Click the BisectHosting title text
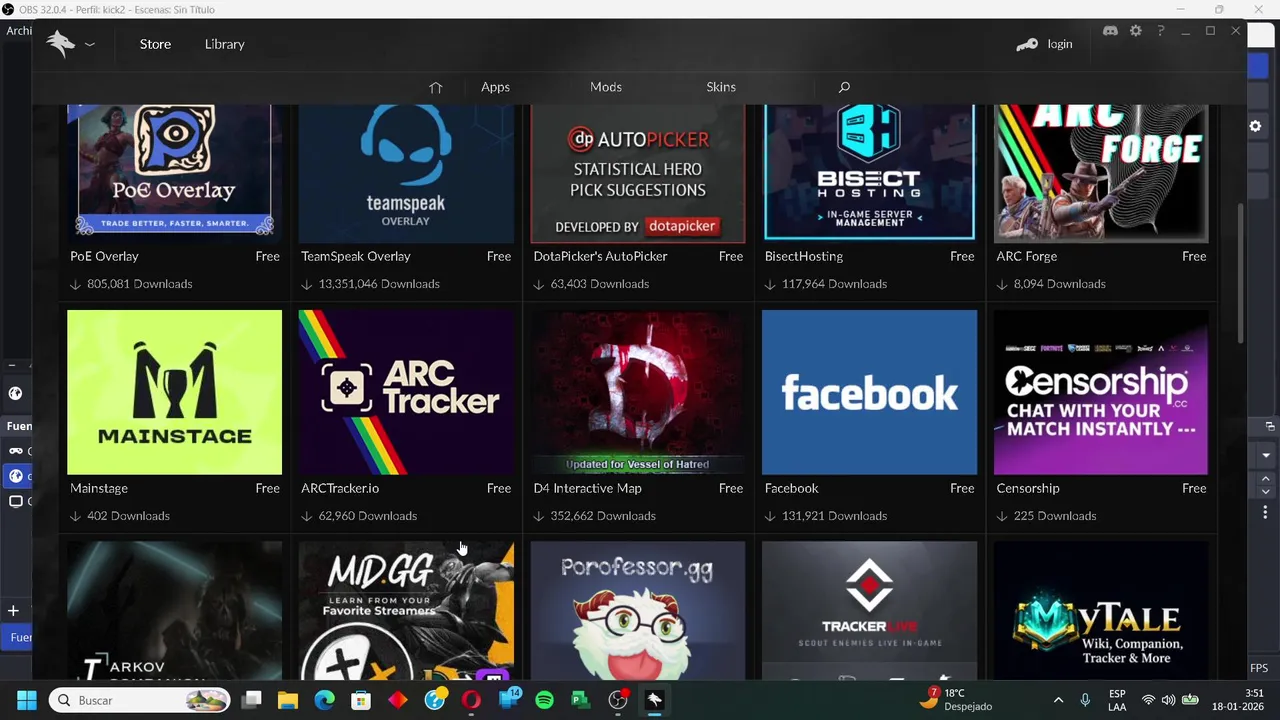 pyautogui.click(x=804, y=256)
